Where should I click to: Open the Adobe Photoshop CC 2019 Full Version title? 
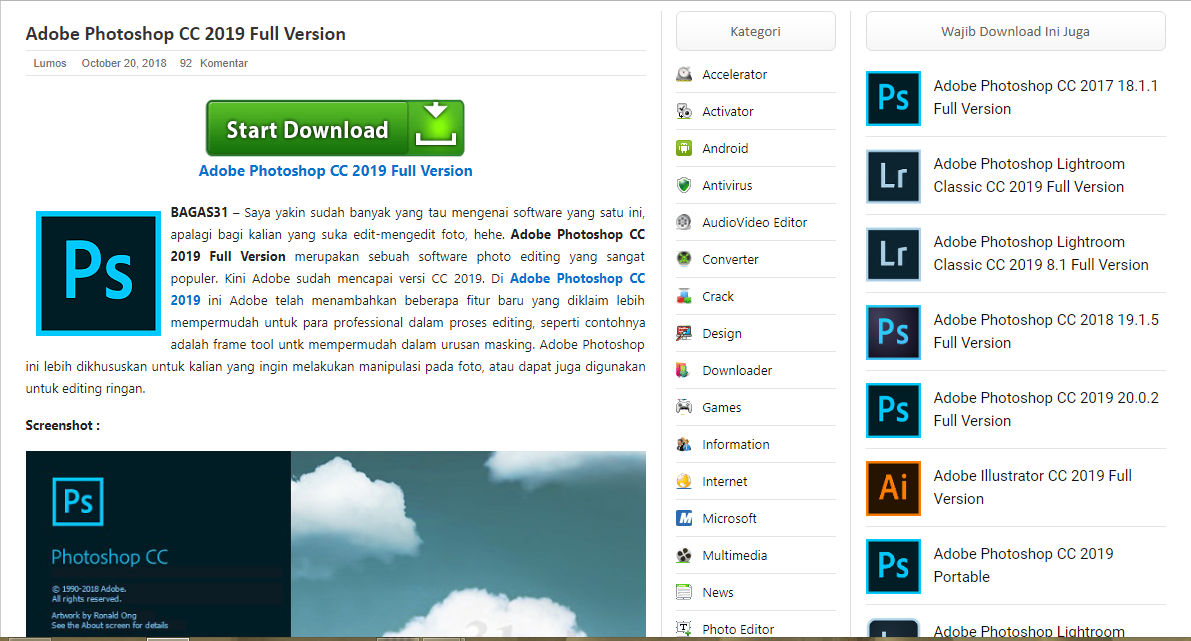tap(185, 34)
